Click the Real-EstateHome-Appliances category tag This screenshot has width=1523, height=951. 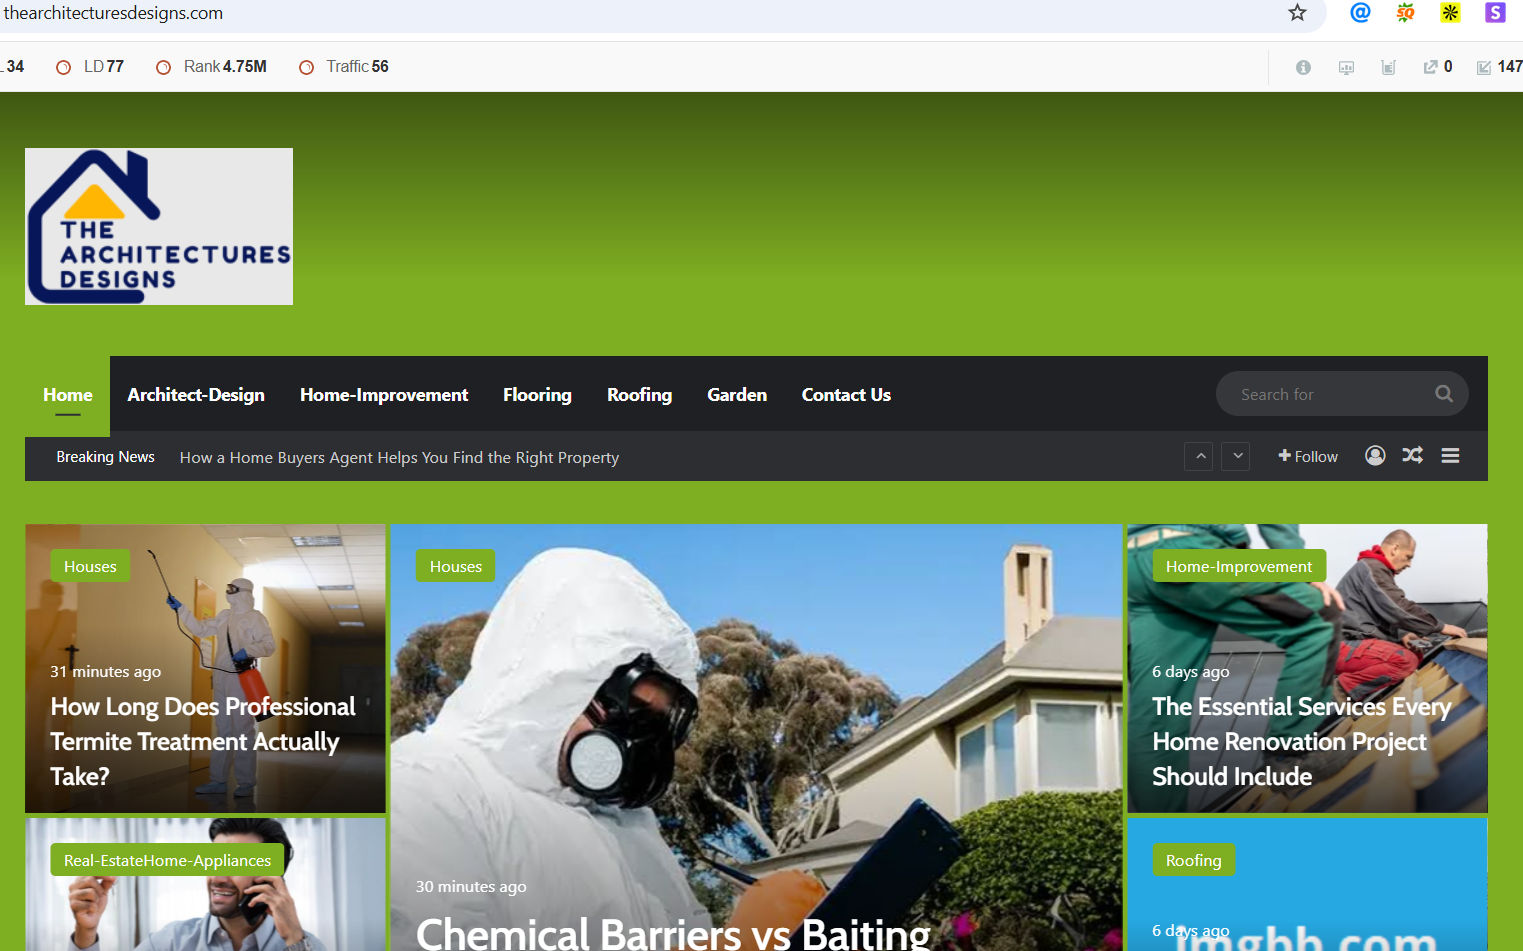point(167,860)
